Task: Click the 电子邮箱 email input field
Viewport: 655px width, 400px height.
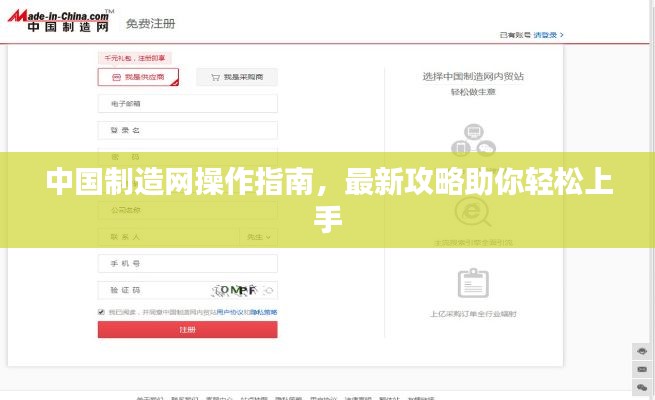Action: pyautogui.click(x=187, y=103)
